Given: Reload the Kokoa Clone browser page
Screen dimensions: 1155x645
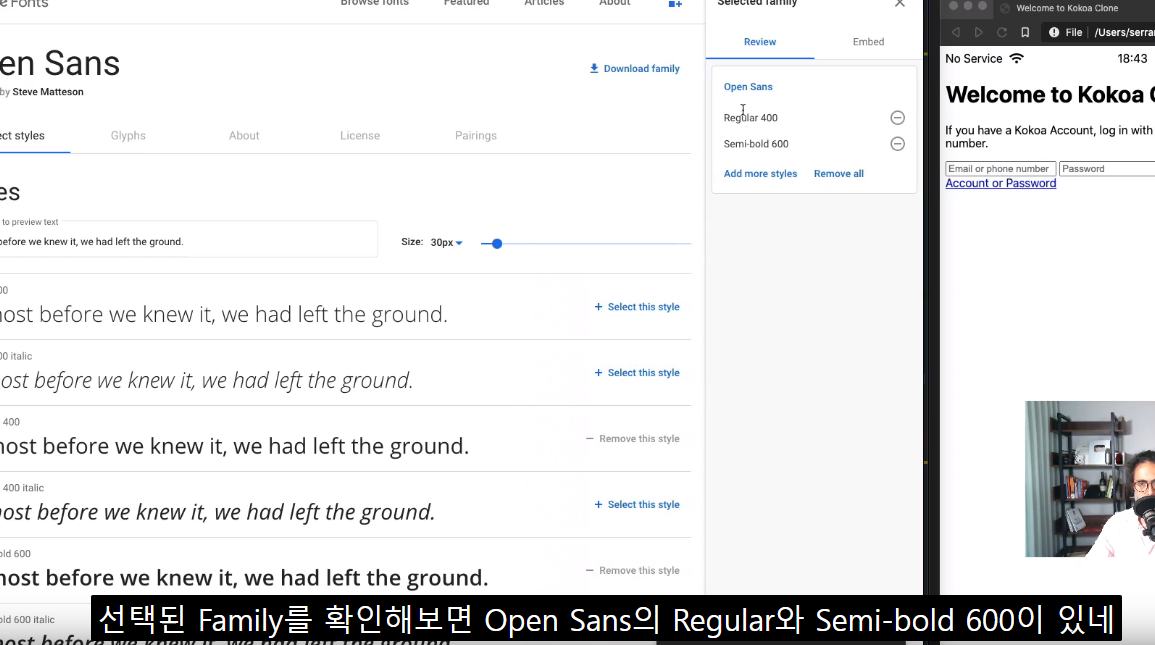Looking at the screenshot, I should click(1002, 32).
